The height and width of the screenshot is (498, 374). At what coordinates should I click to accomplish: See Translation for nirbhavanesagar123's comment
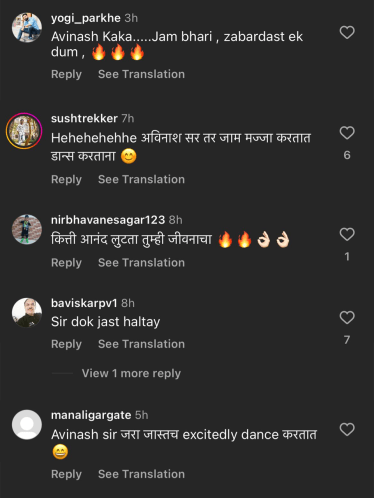(x=141, y=263)
